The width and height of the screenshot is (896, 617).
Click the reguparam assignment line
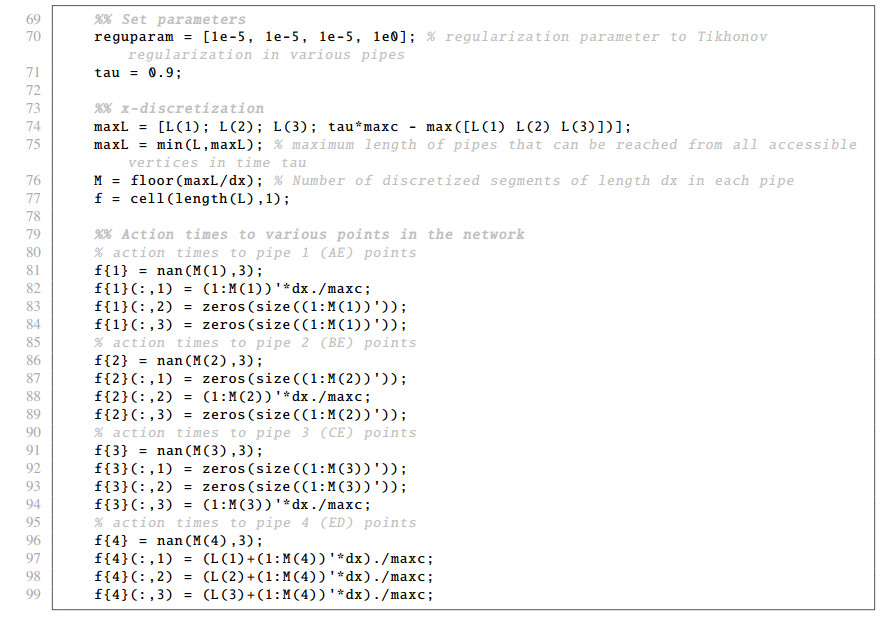tap(255, 36)
